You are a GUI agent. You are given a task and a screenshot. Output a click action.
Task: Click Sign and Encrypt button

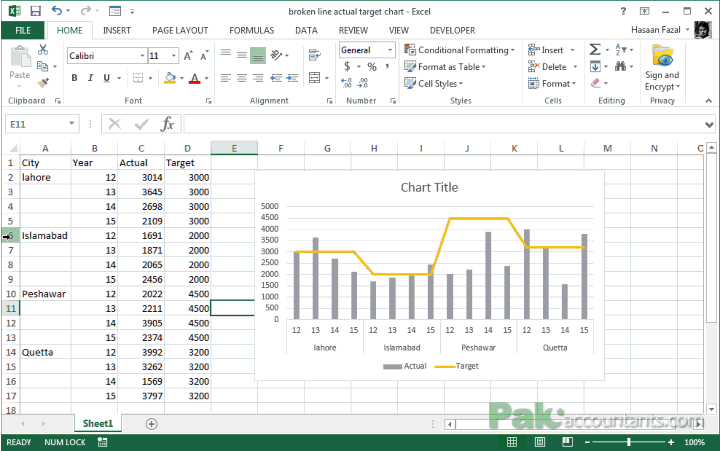pos(662,68)
